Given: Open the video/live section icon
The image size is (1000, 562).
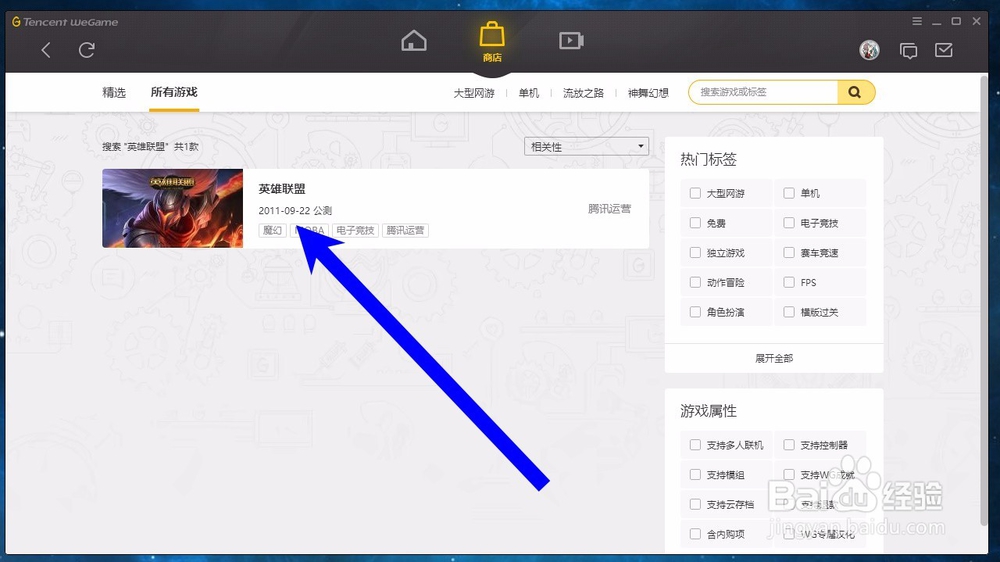Looking at the screenshot, I should click(571, 41).
